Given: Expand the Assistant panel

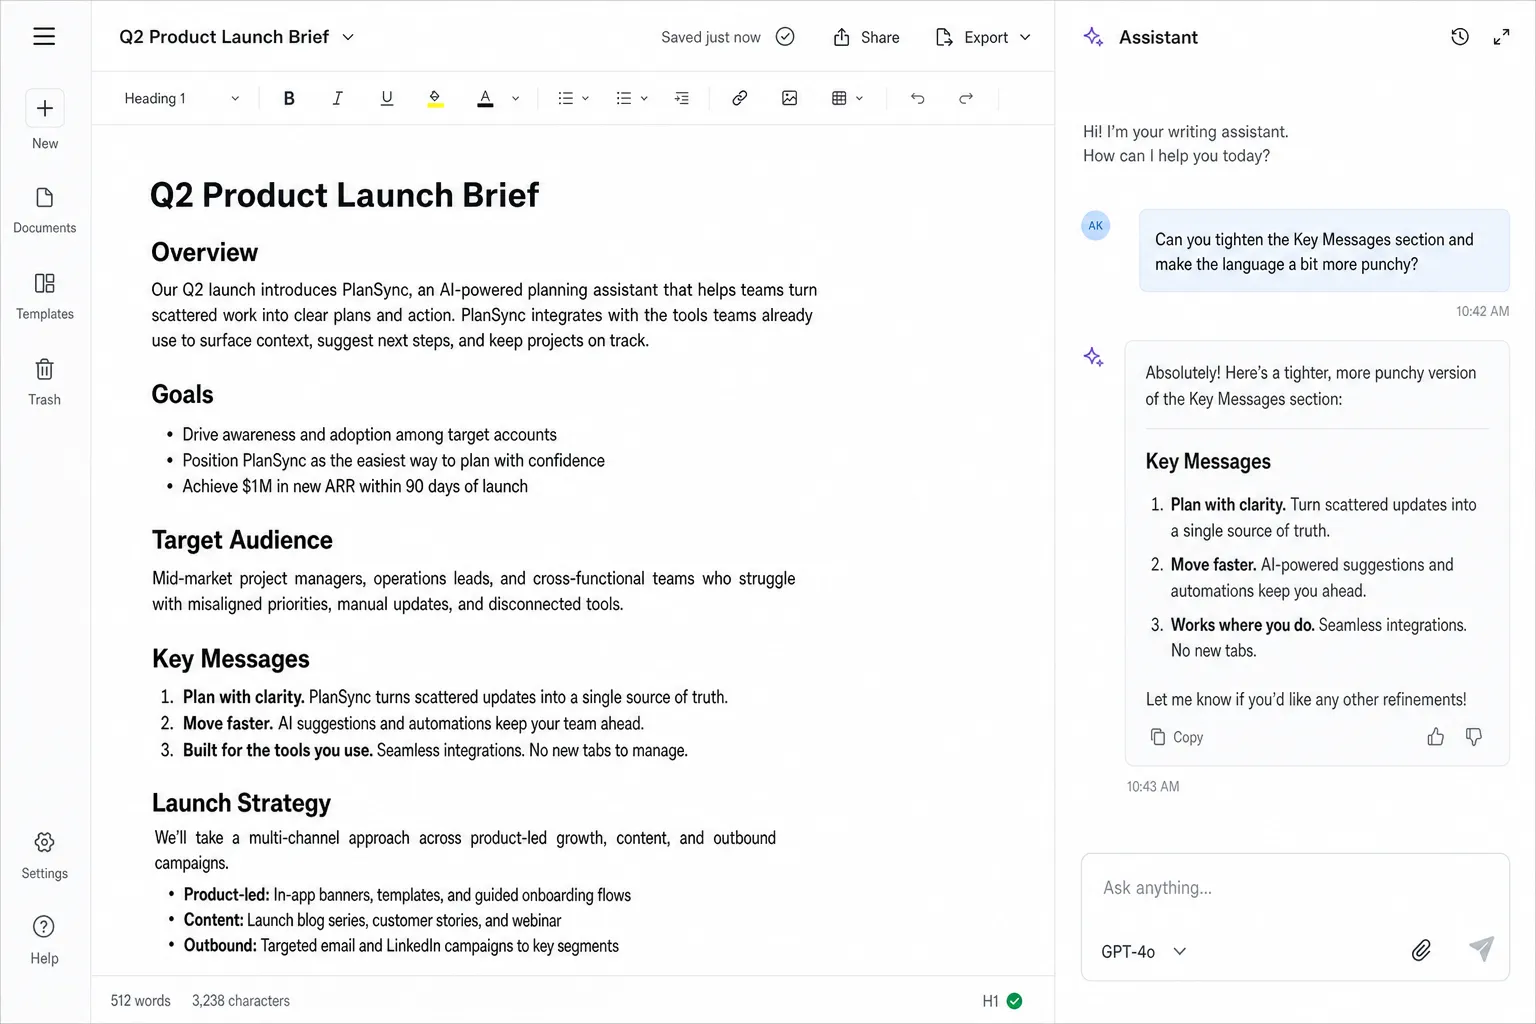Looking at the screenshot, I should tap(1501, 37).
